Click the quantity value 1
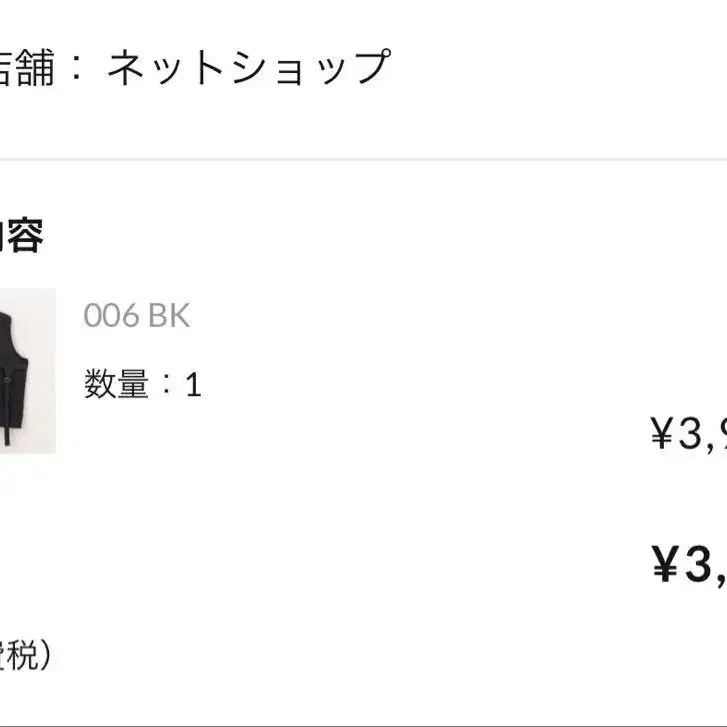727x727 pixels. coord(194,386)
